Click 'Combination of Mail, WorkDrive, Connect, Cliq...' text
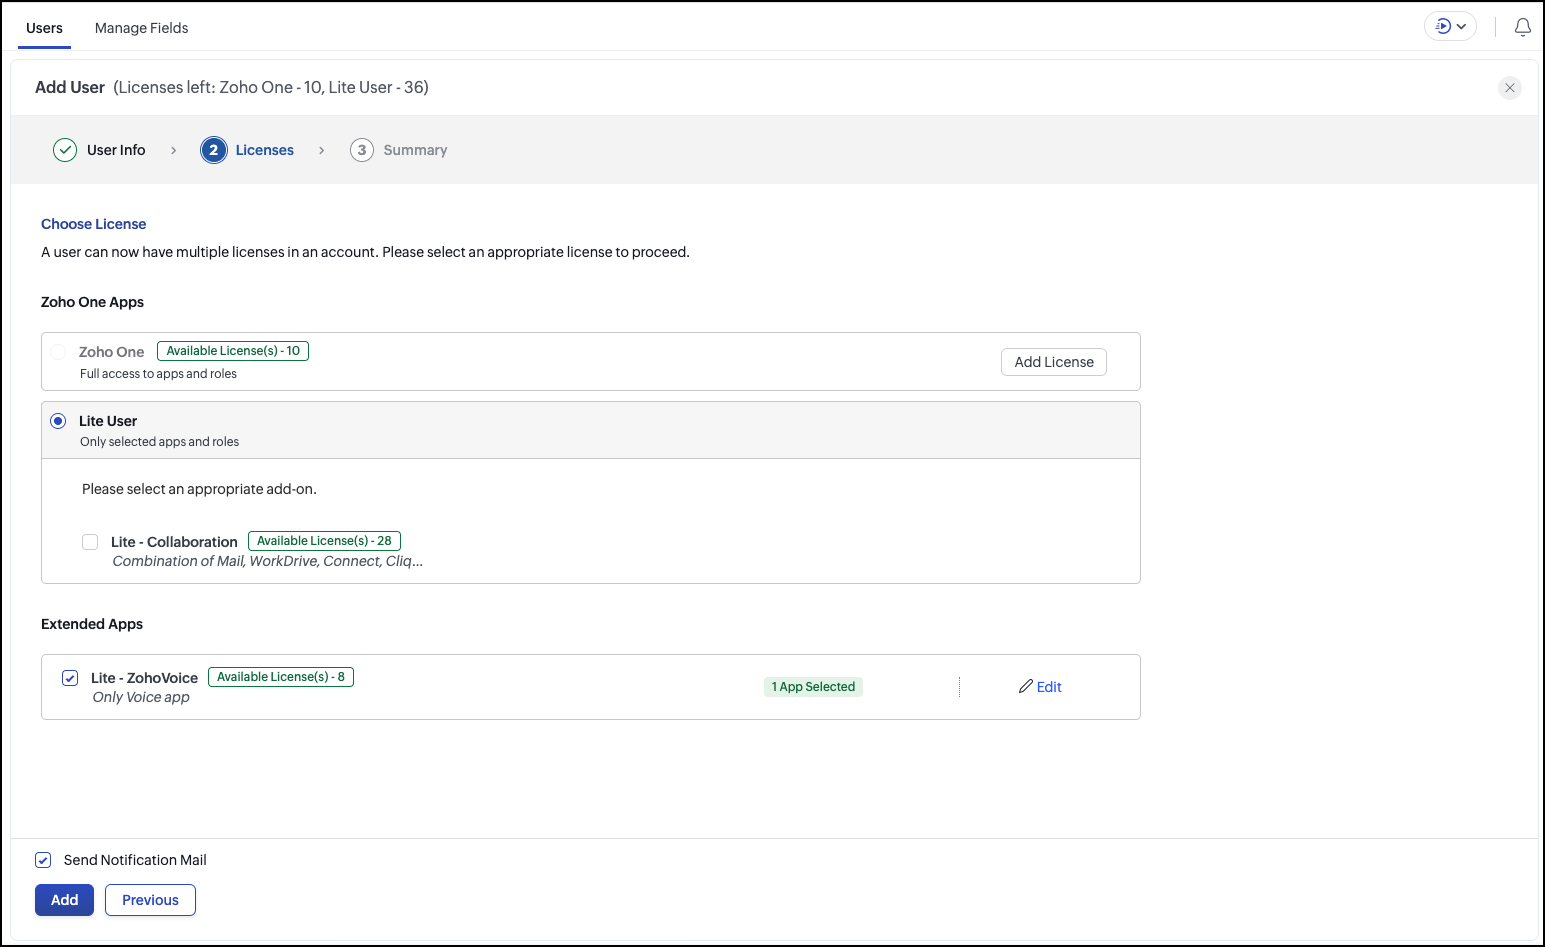1545x947 pixels. point(267,561)
